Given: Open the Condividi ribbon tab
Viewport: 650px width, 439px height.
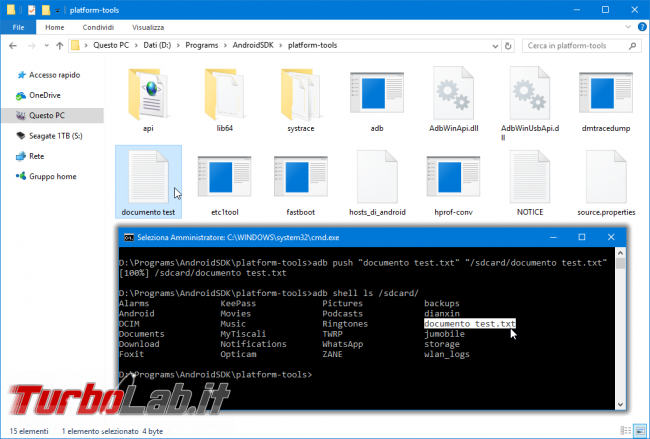Looking at the screenshot, I should pyautogui.click(x=98, y=27).
